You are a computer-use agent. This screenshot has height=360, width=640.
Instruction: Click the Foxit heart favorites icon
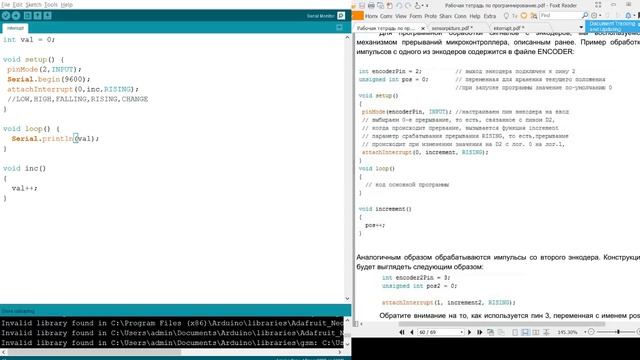(524, 16)
